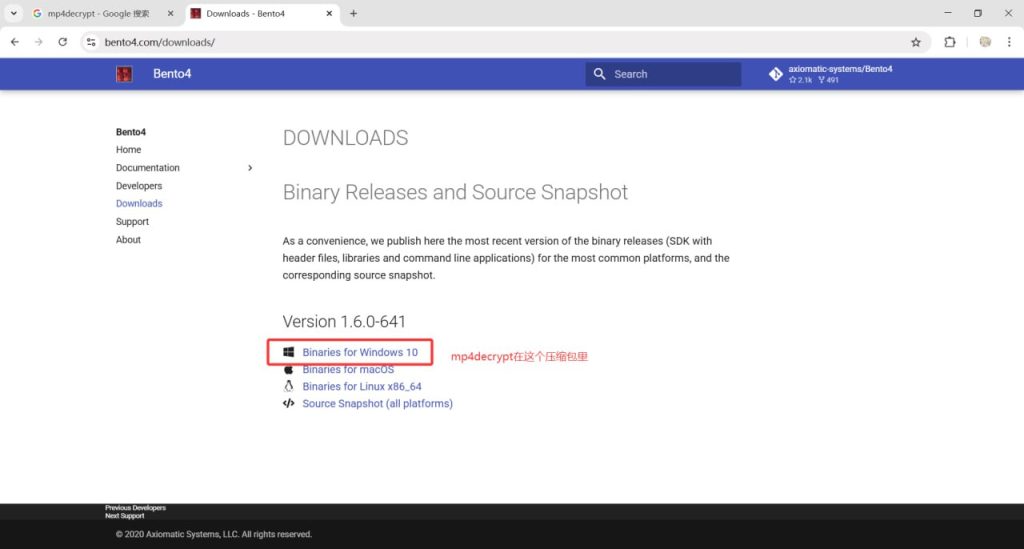Open Support in the sidebar
Viewport: 1024px width, 549px height.
click(x=133, y=221)
